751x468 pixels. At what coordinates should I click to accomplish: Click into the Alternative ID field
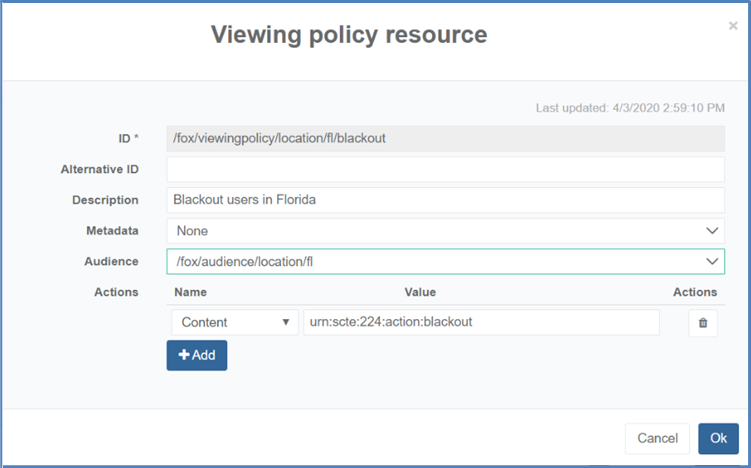(445, 169)
